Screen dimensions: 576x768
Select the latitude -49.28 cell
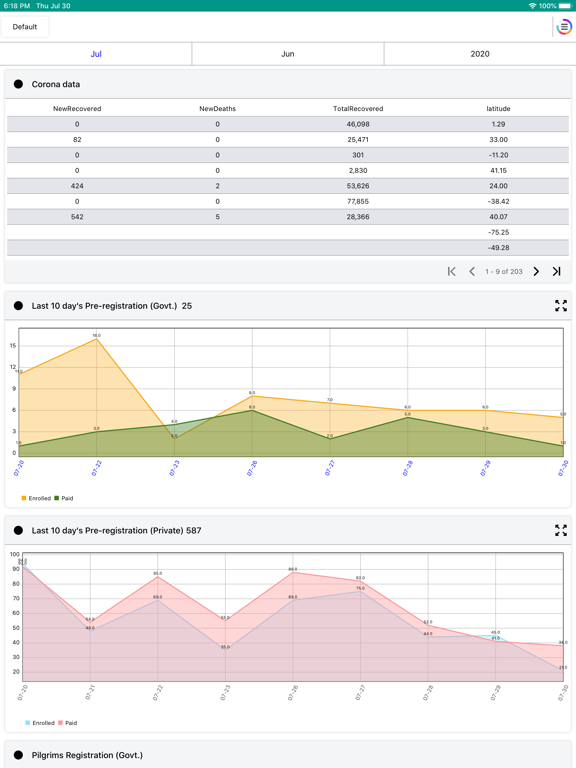point(498,247)
